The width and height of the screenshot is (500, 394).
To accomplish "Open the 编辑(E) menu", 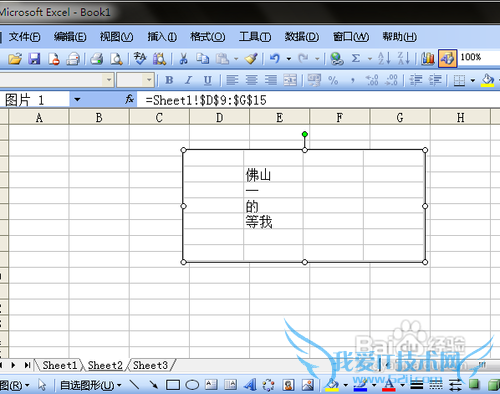I will tap(70, 36).
